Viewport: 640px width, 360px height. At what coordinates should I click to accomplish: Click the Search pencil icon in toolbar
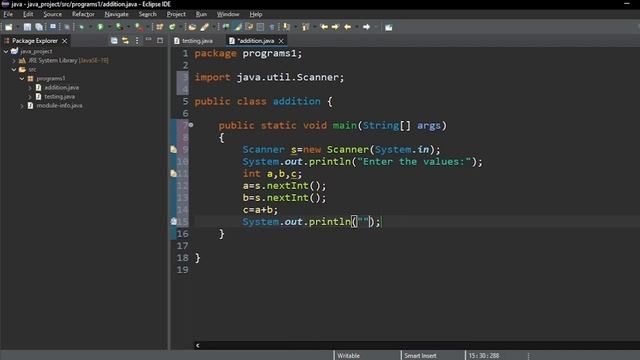pos(204,27)
